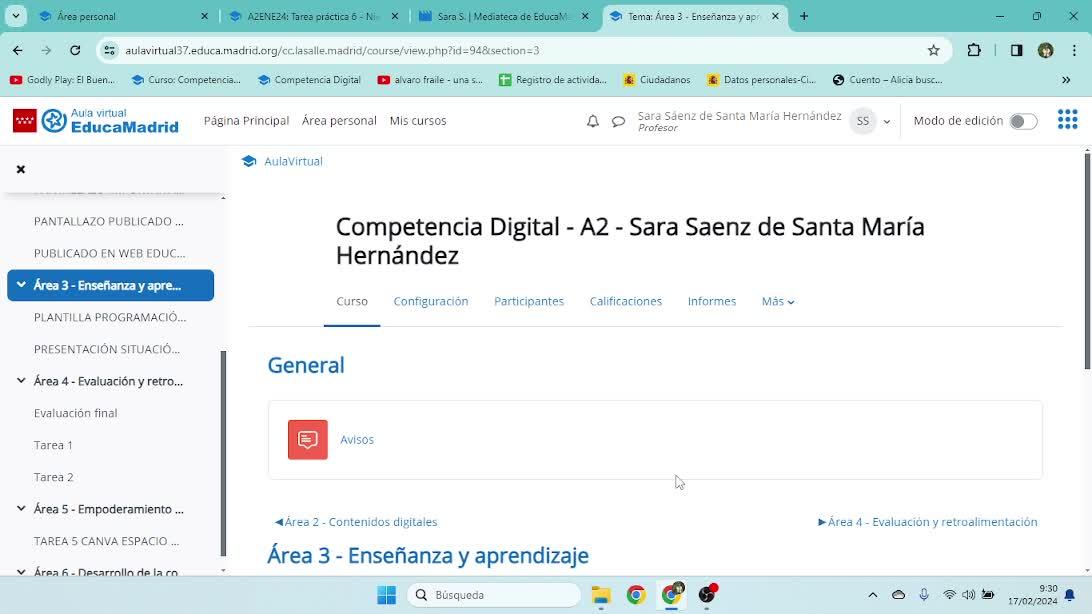Open Área personal in the top navigation

point(339,120)
